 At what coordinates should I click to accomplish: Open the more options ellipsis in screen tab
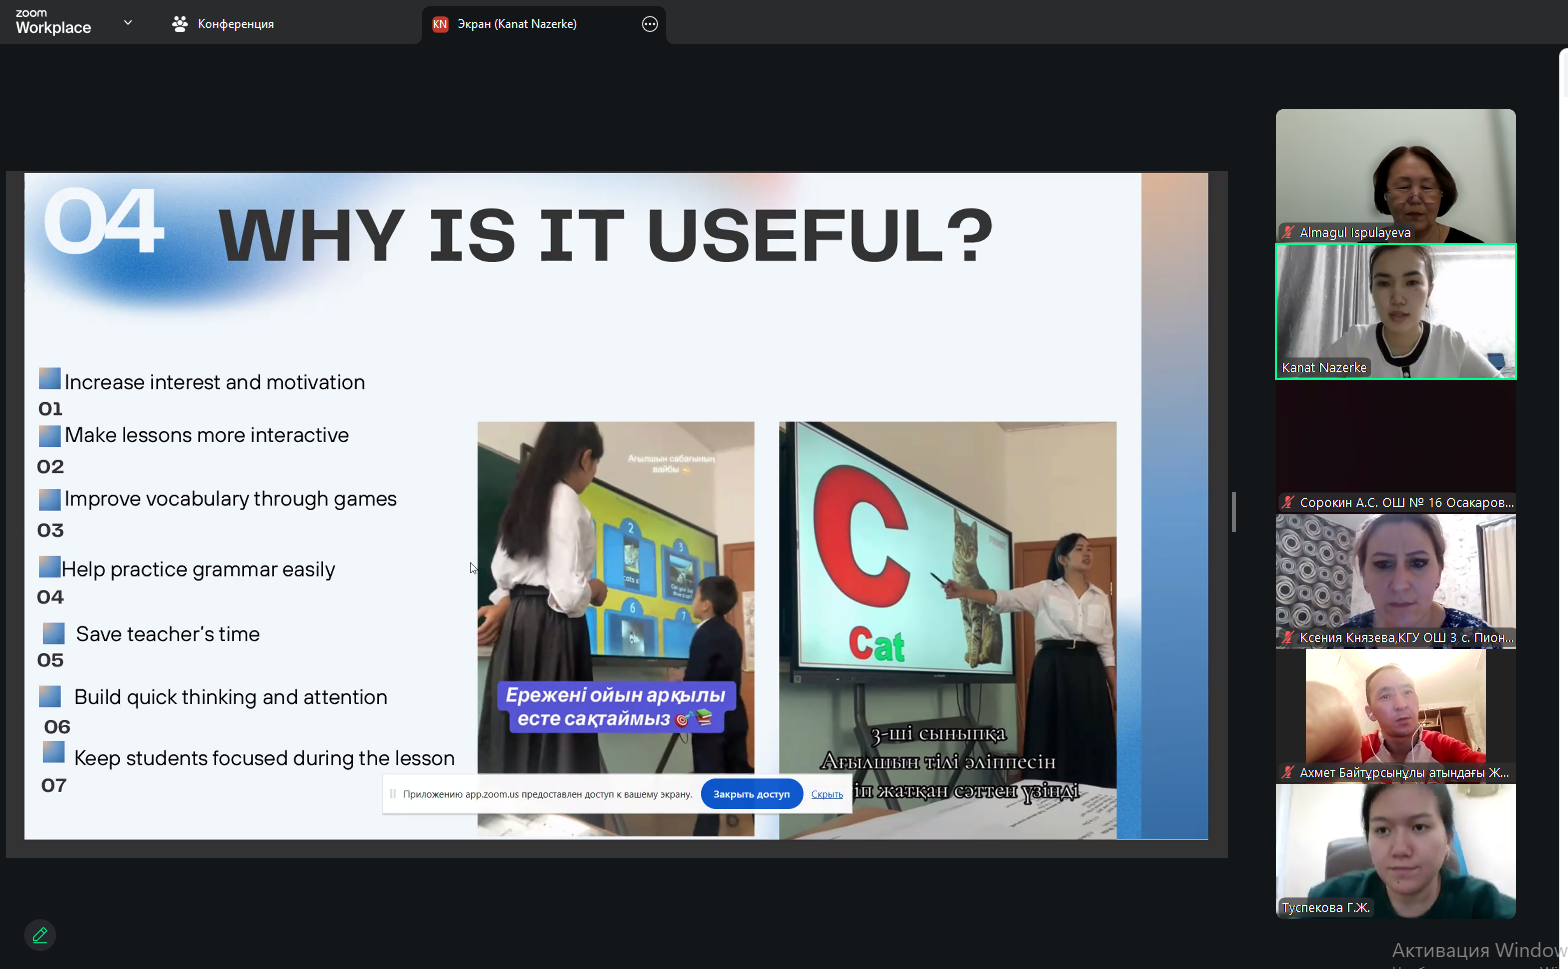(650, 24)
